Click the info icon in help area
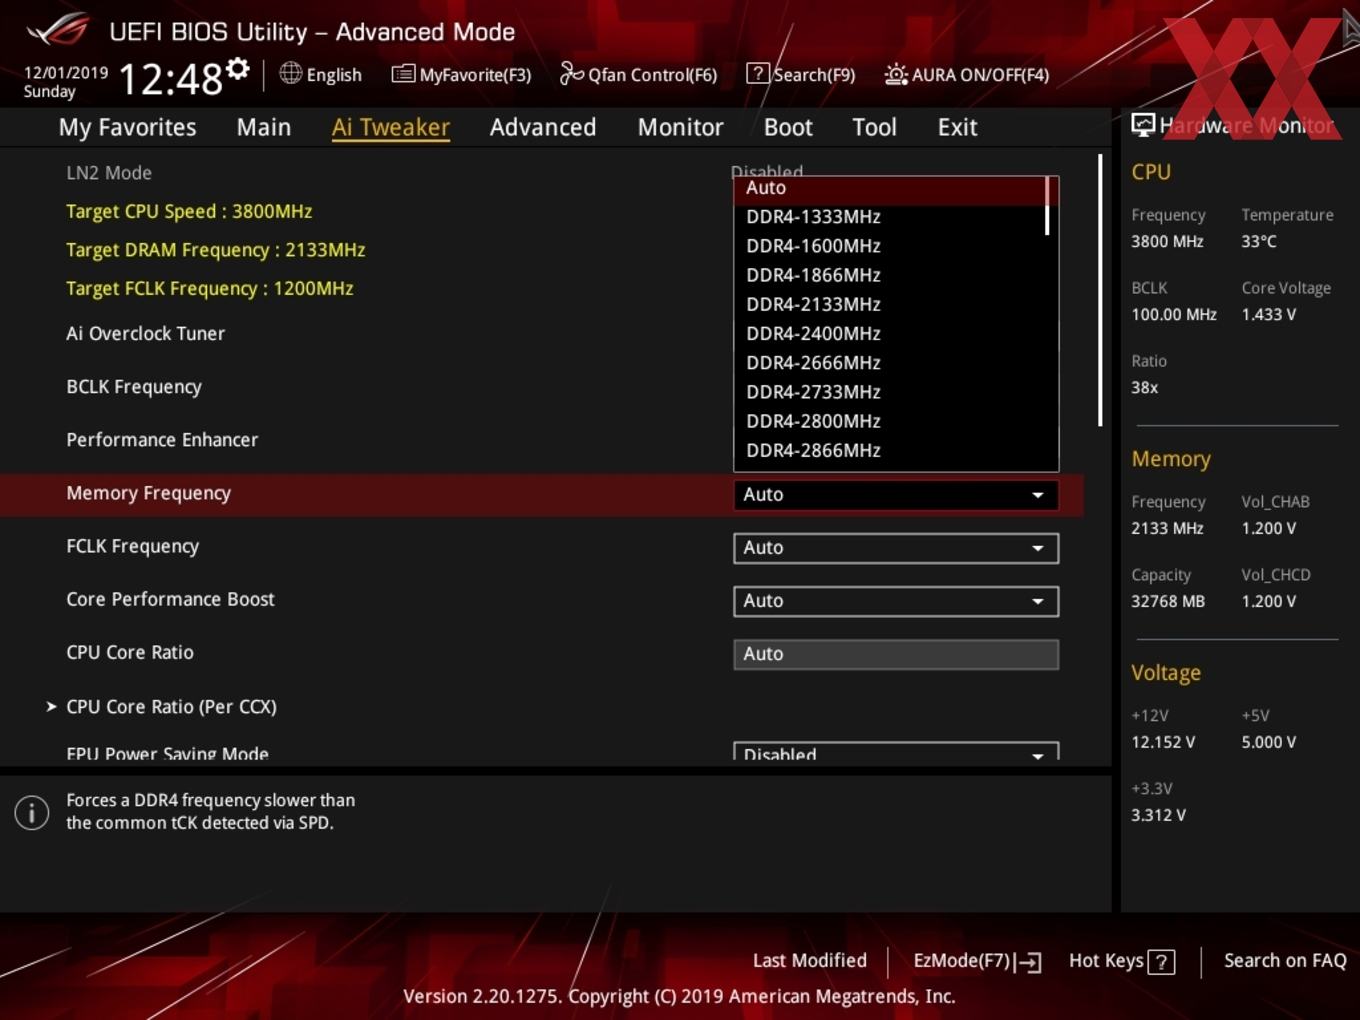The width and height of the screenshot is (1360, 1020). coord(32,812)
